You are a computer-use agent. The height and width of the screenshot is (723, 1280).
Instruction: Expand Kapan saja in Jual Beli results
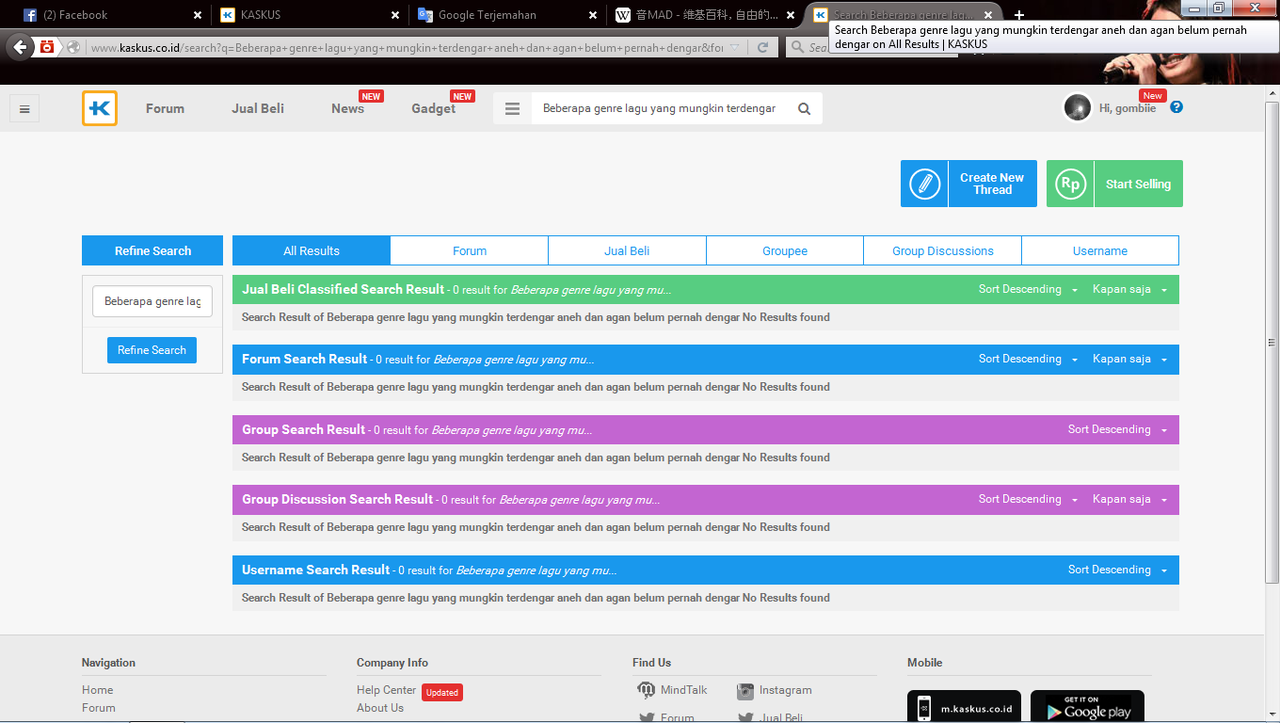[x=1130, y=289]
